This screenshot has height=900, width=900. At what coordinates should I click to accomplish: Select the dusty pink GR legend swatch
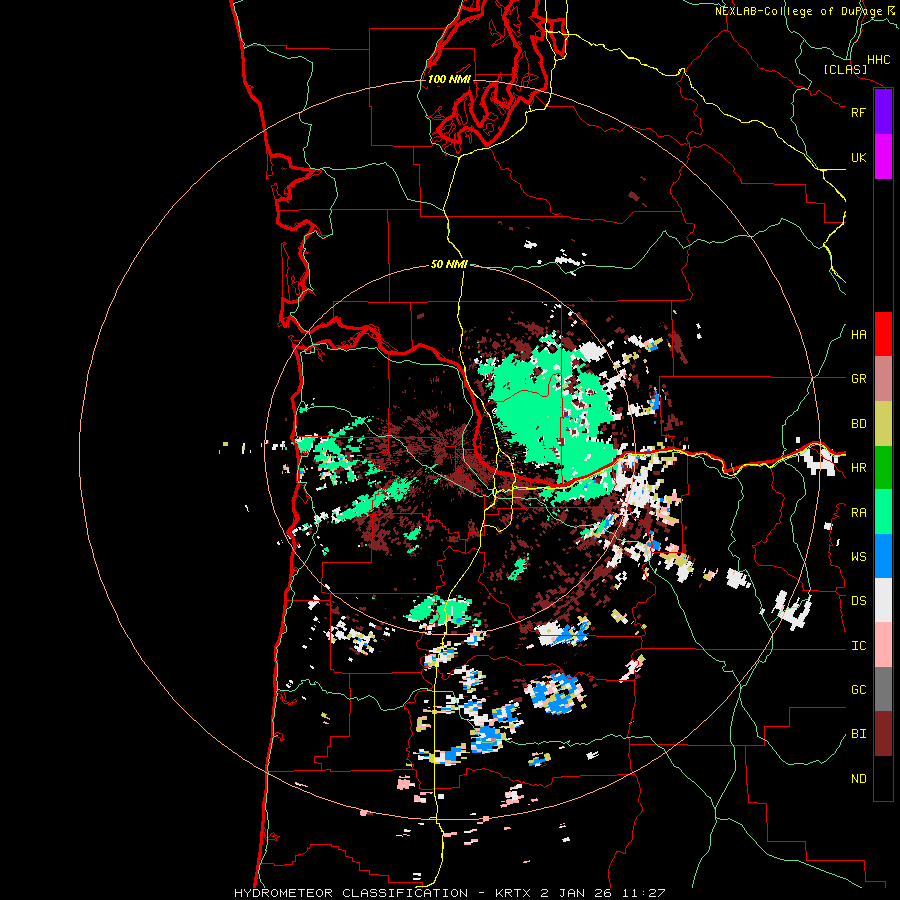coord(883,379)
